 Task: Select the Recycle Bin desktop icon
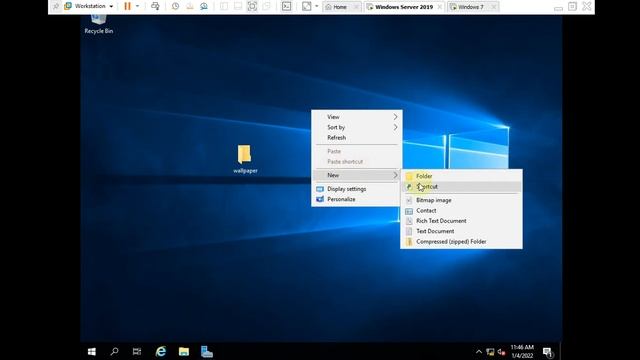point(99,24)
